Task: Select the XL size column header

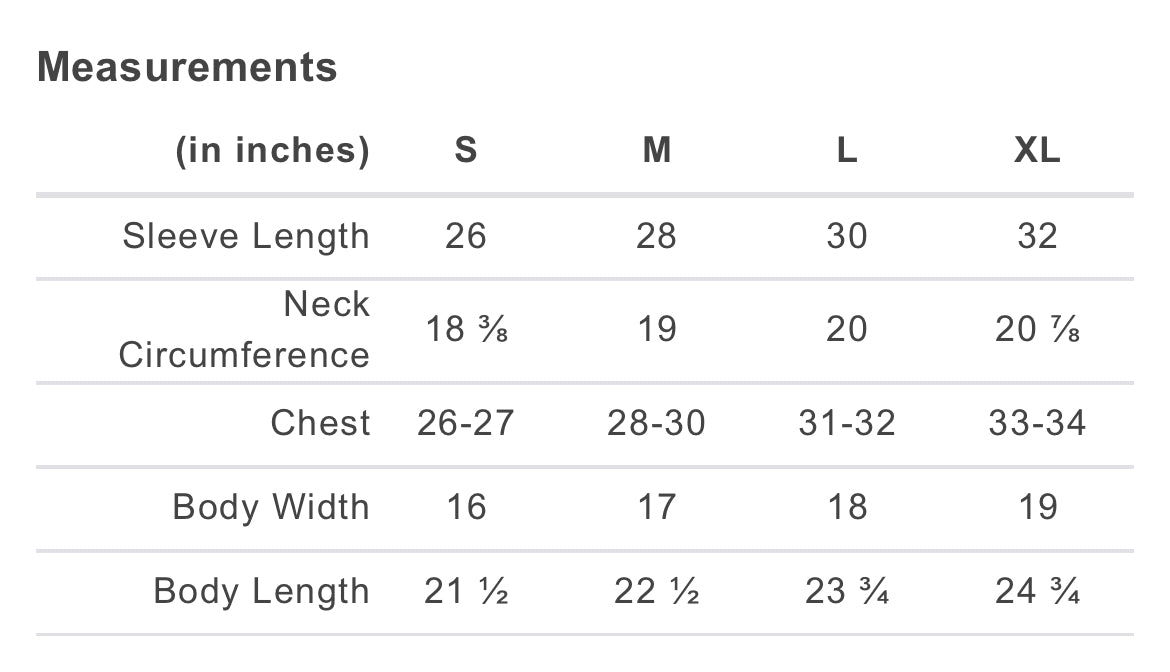Action: click(x=1037, y=150)
